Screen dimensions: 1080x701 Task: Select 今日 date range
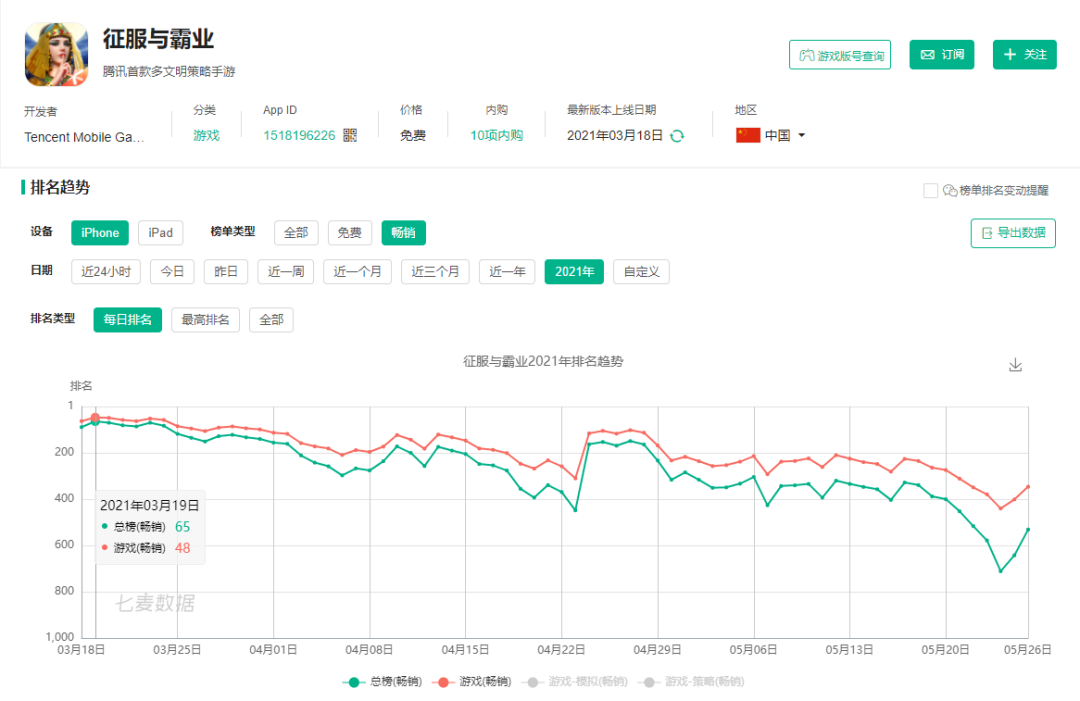(x=172, y=271)
